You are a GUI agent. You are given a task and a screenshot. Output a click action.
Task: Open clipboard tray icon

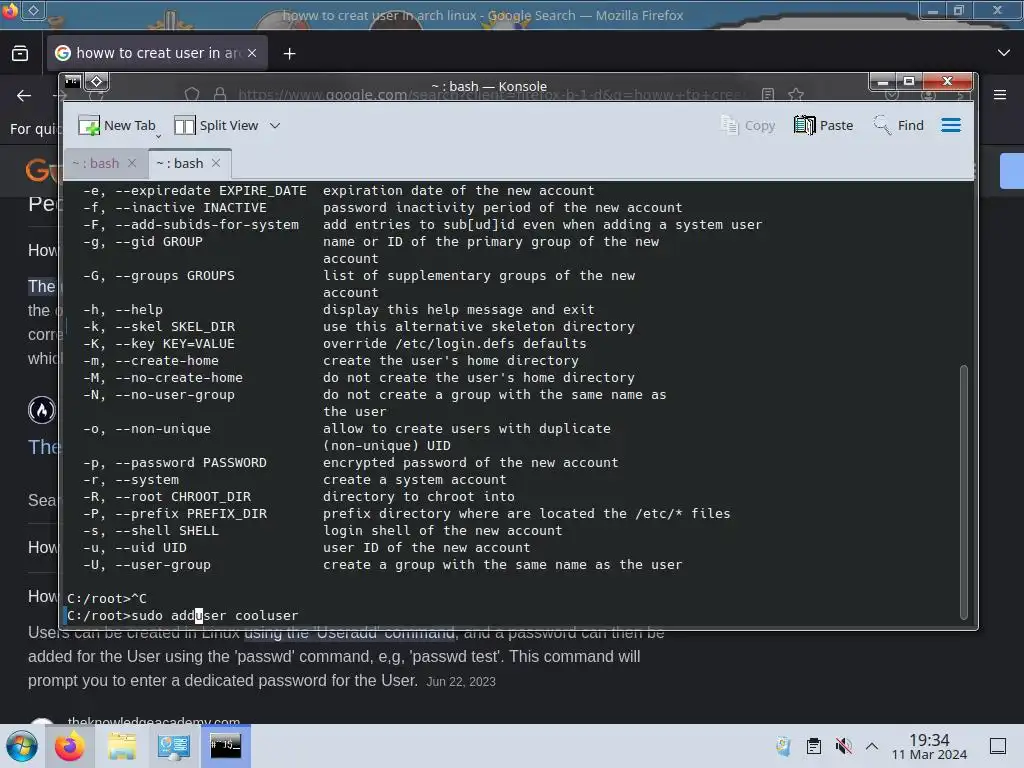pos(814,746)
